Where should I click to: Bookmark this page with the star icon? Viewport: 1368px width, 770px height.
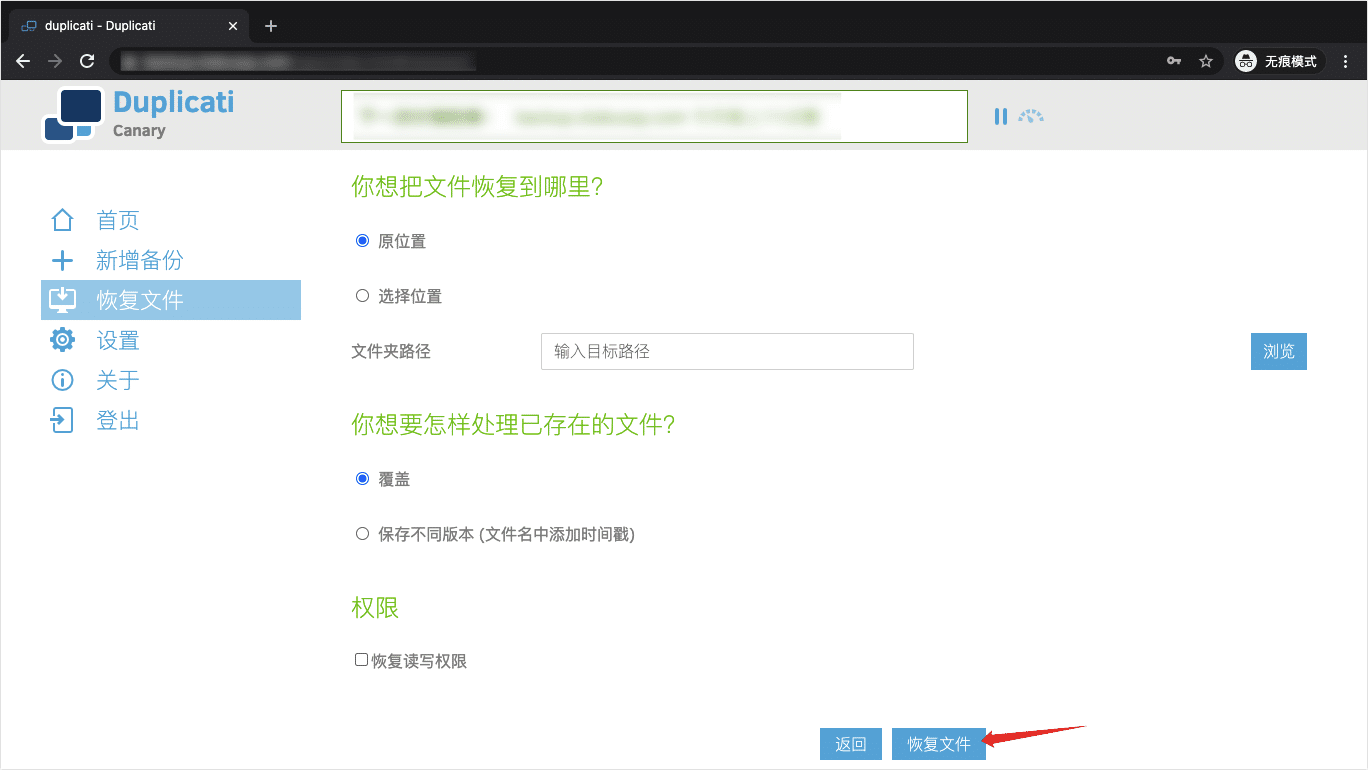pos(1206,61)
